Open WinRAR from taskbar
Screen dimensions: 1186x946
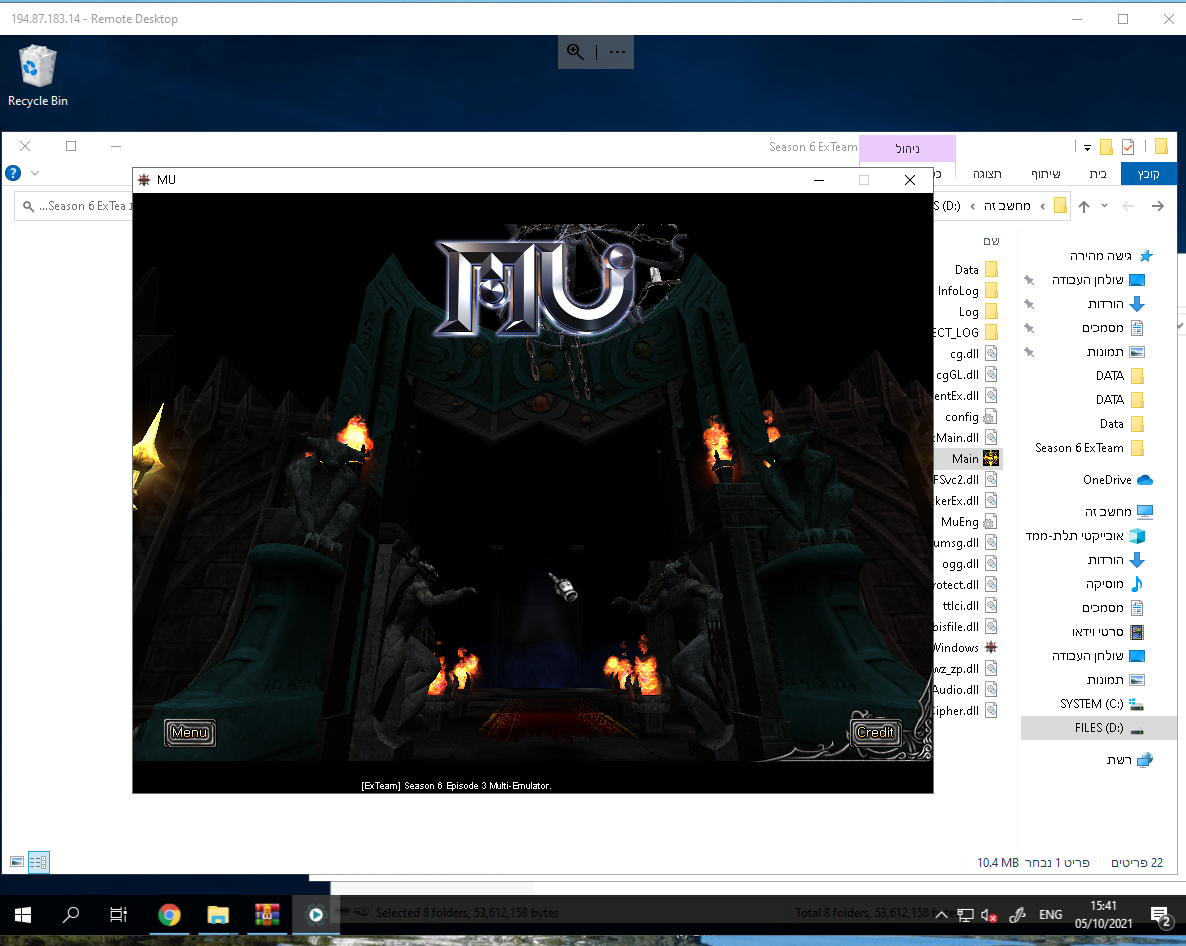point(266,915)
